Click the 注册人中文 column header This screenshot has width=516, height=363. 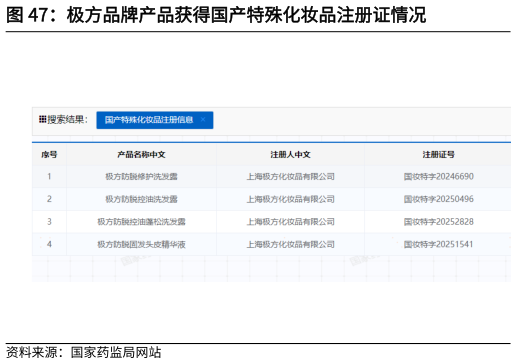pos(290,154)
